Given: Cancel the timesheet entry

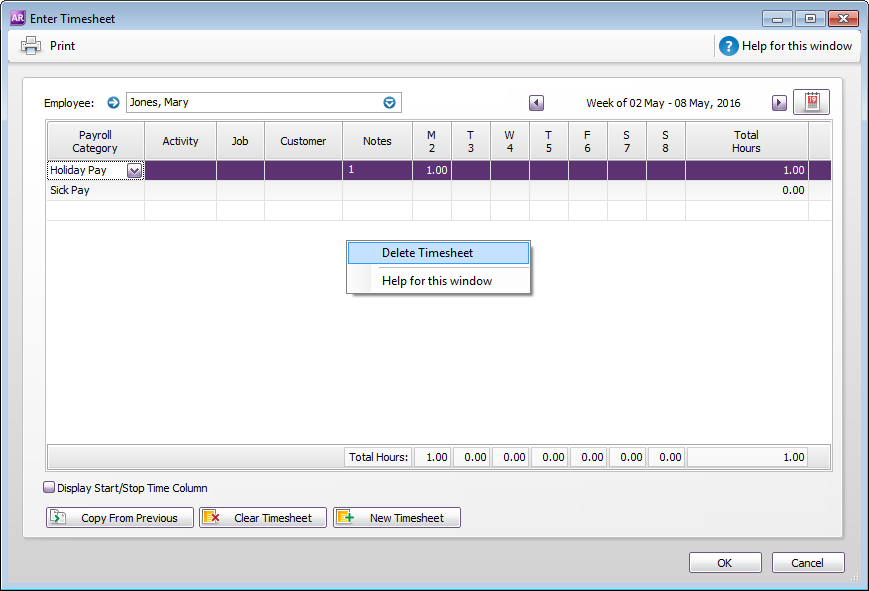Looking at the screenshot, I should [807, 563].
